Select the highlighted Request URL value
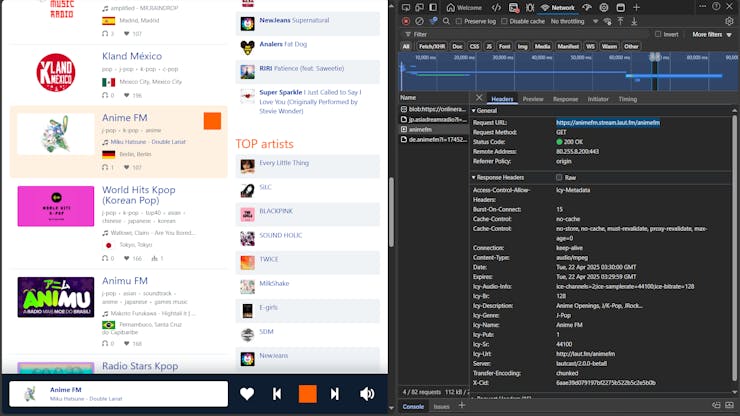The image size is (740, 416). coord(607,123)
